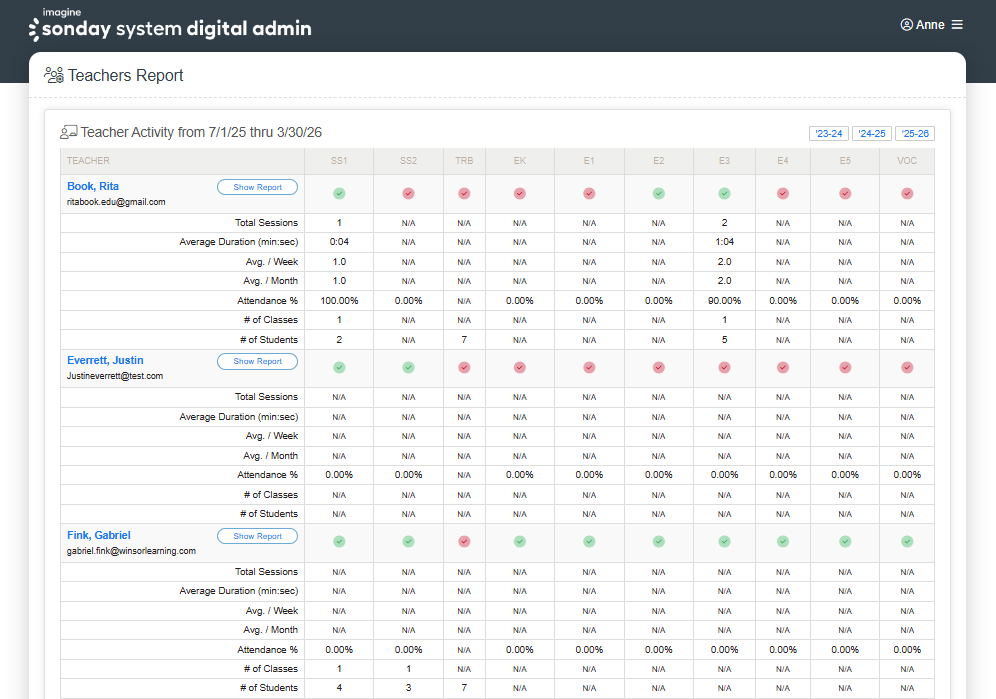
Task: Switch to the '25-26 school year
Action: [x=913, y=133]
